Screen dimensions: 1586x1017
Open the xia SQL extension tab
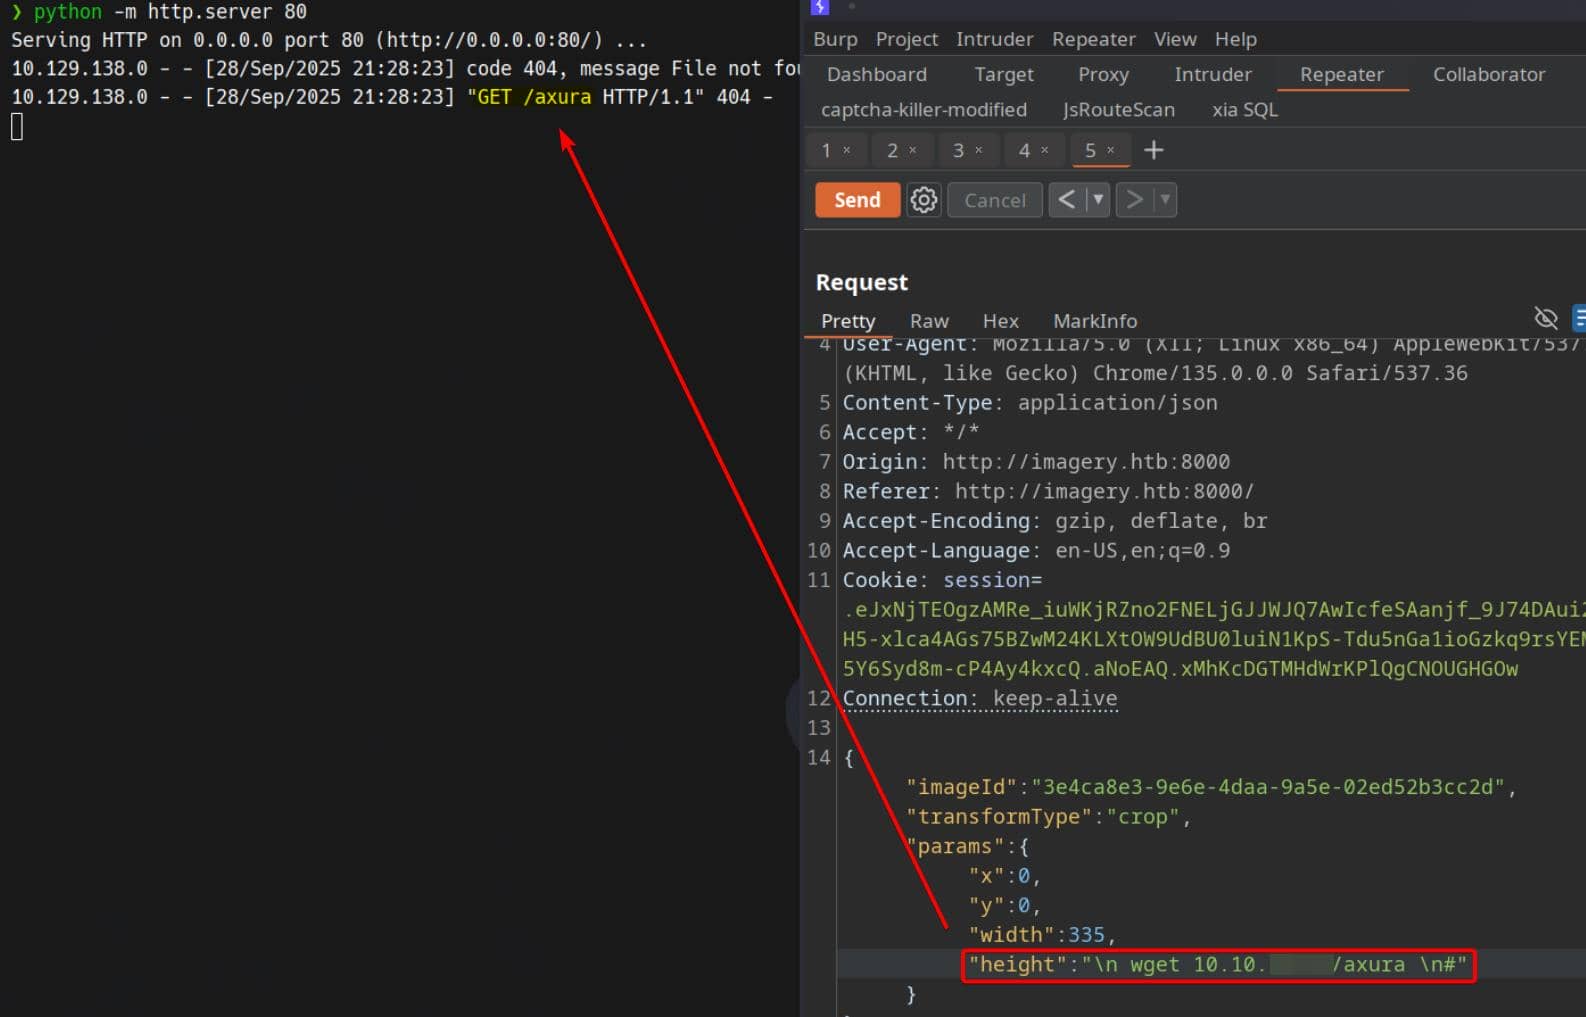tap(1245, 110)
